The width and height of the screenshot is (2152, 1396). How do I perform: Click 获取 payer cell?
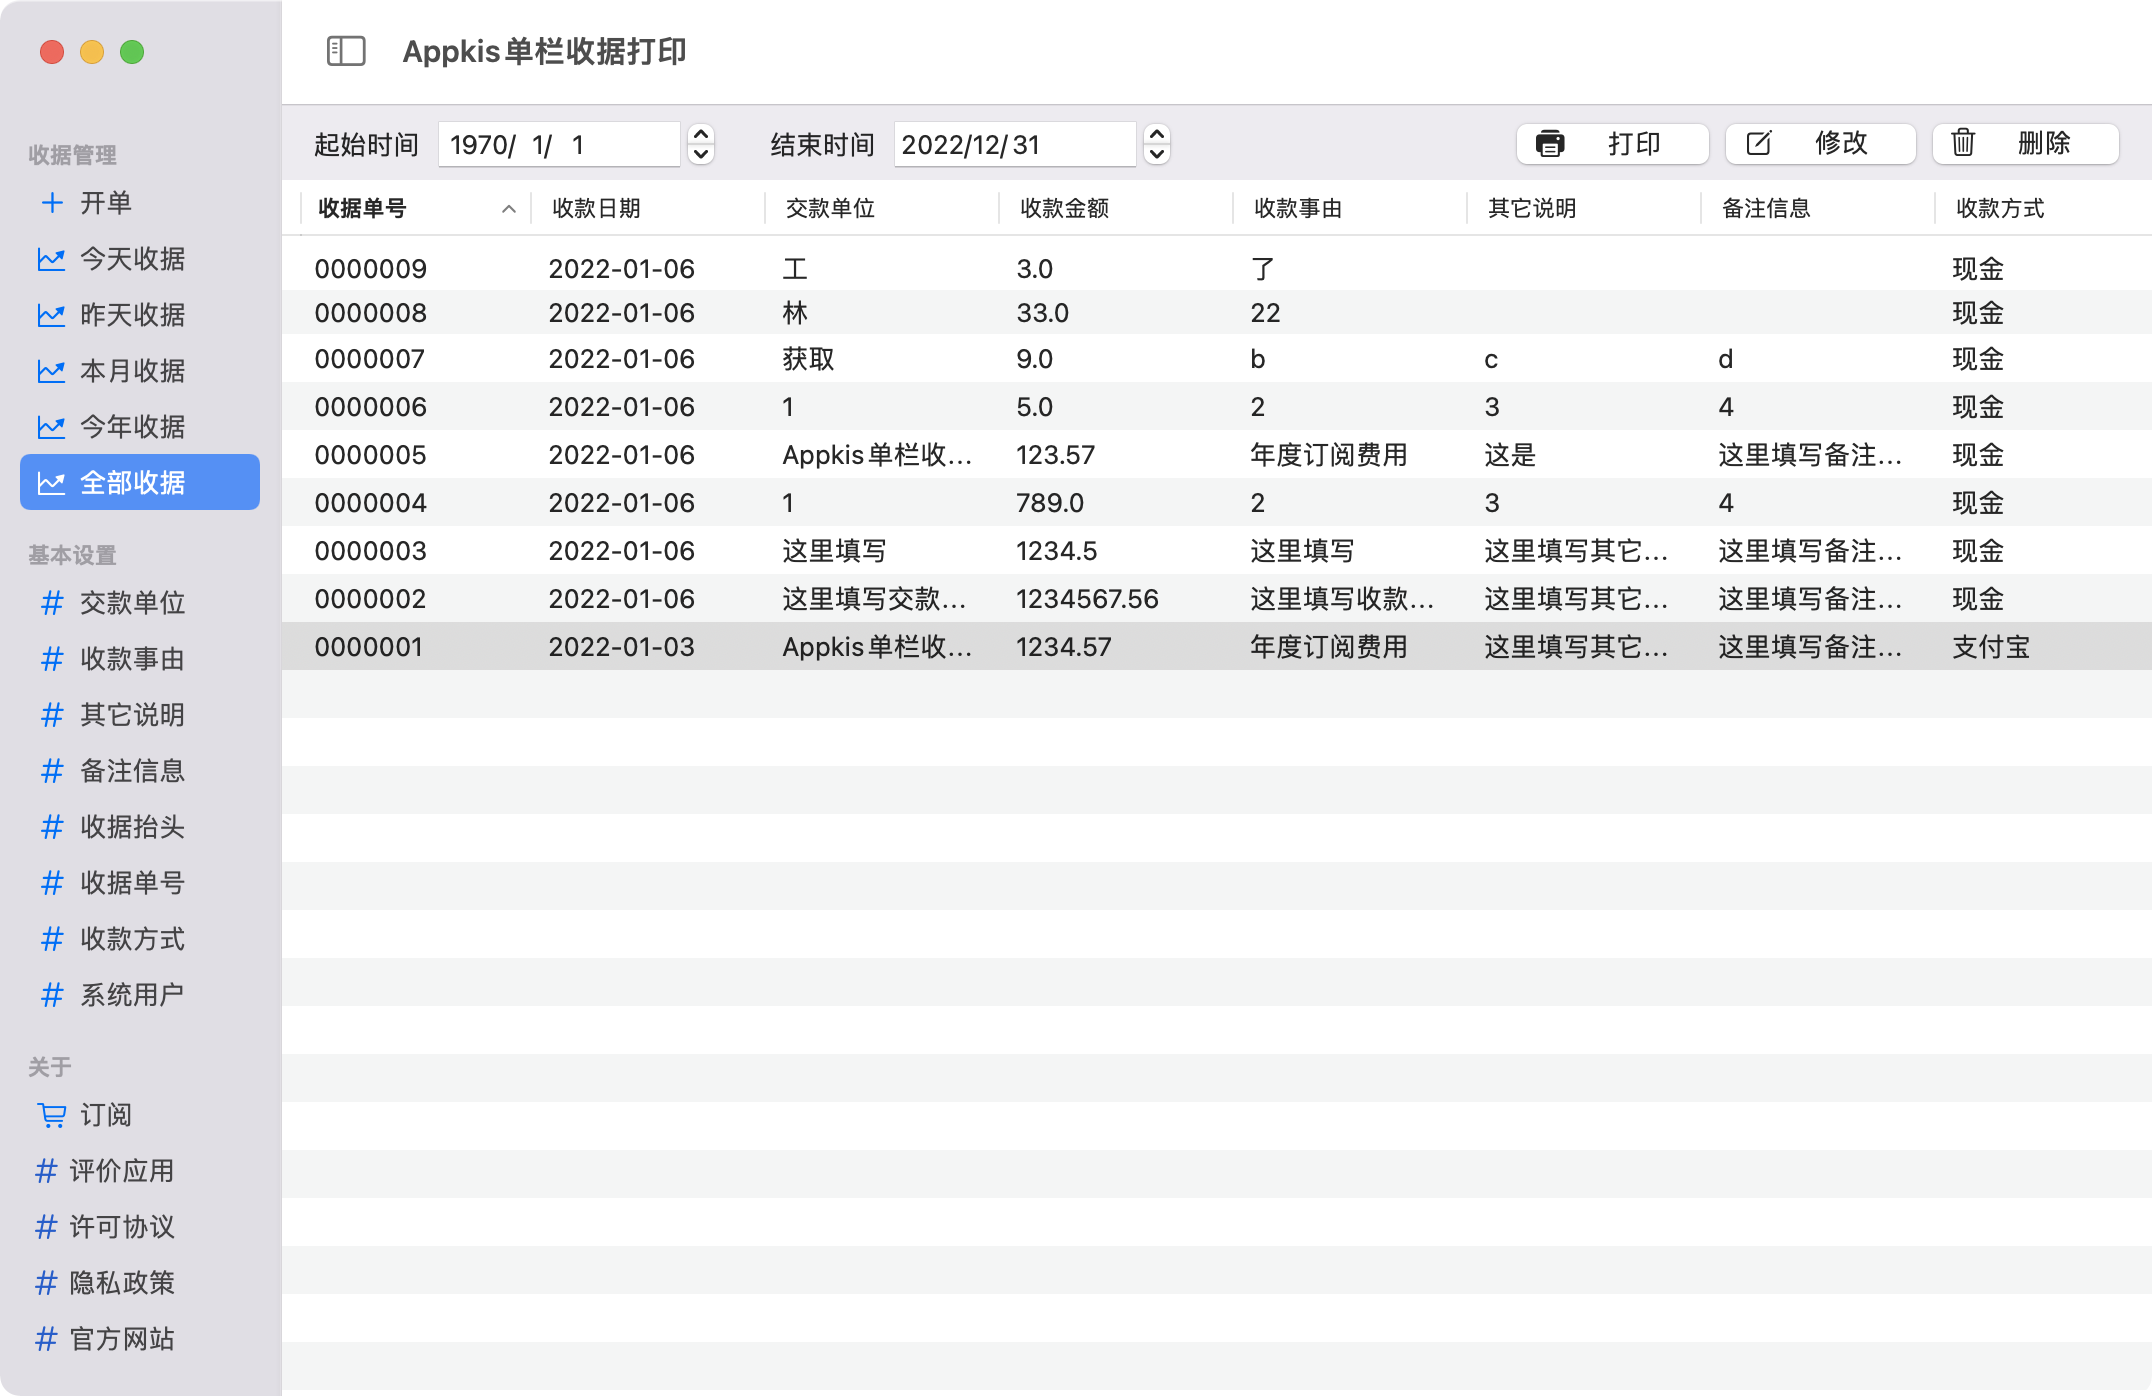(x=808, y=359)
